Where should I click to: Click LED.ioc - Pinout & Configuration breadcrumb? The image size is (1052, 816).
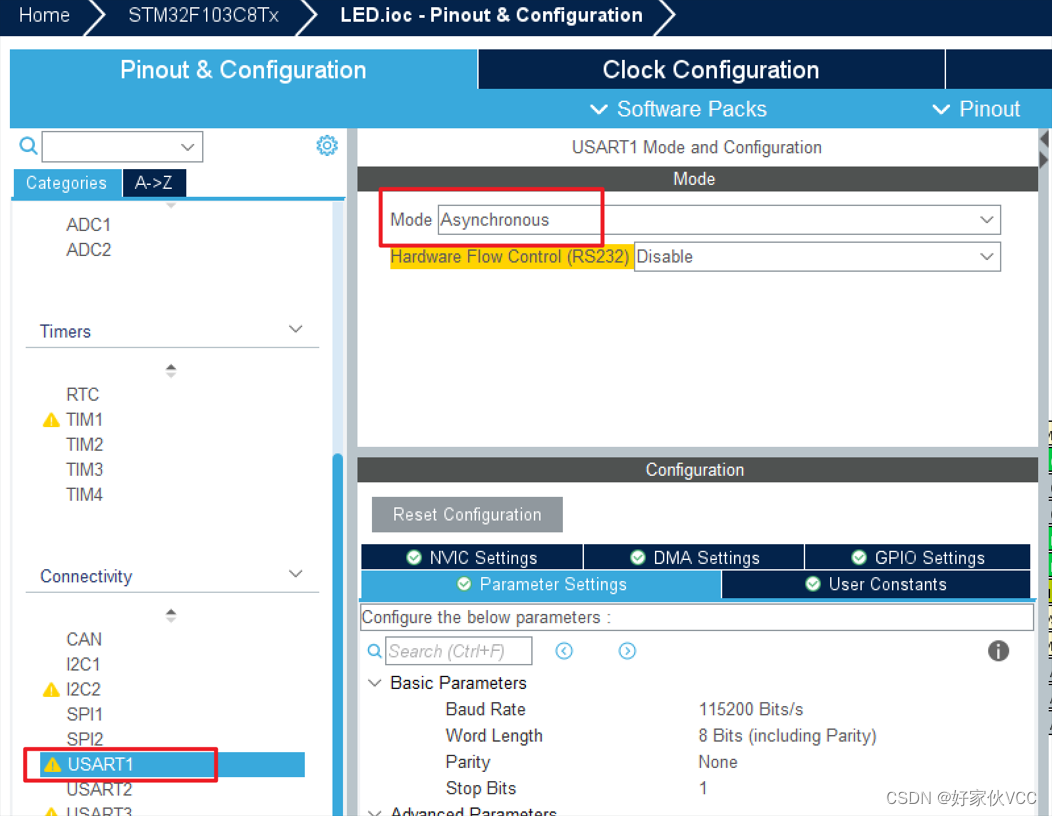click(491, 15)
